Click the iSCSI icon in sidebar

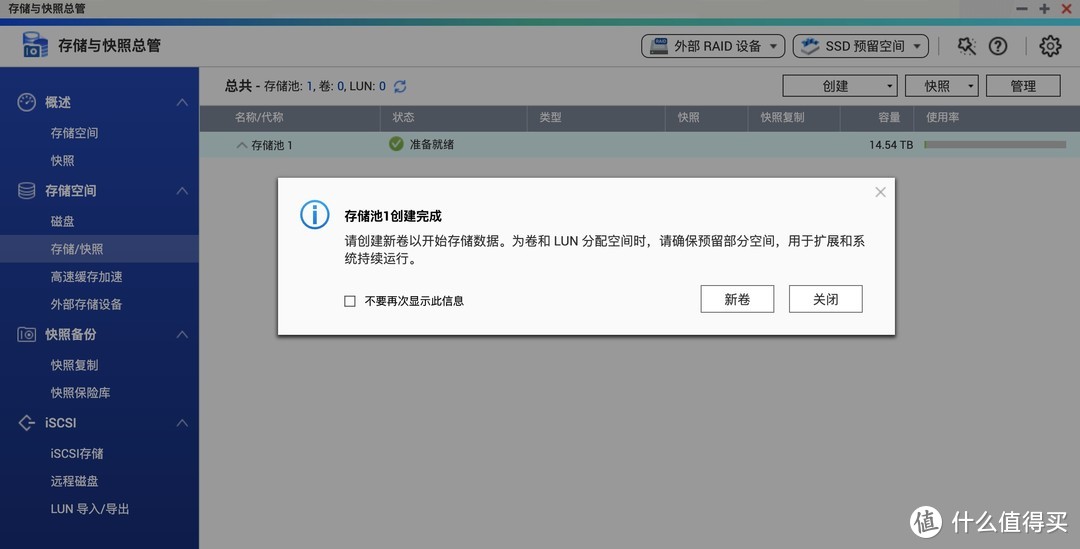(26, 422)
